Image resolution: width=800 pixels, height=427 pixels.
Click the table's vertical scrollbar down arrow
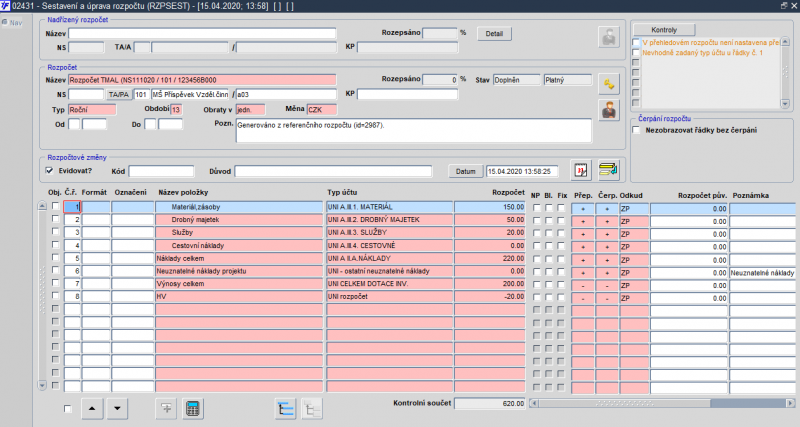point(42,386)
